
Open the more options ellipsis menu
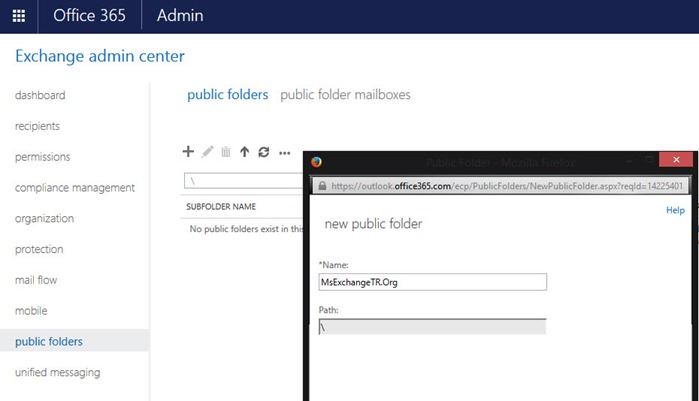[x=284, y=153]
